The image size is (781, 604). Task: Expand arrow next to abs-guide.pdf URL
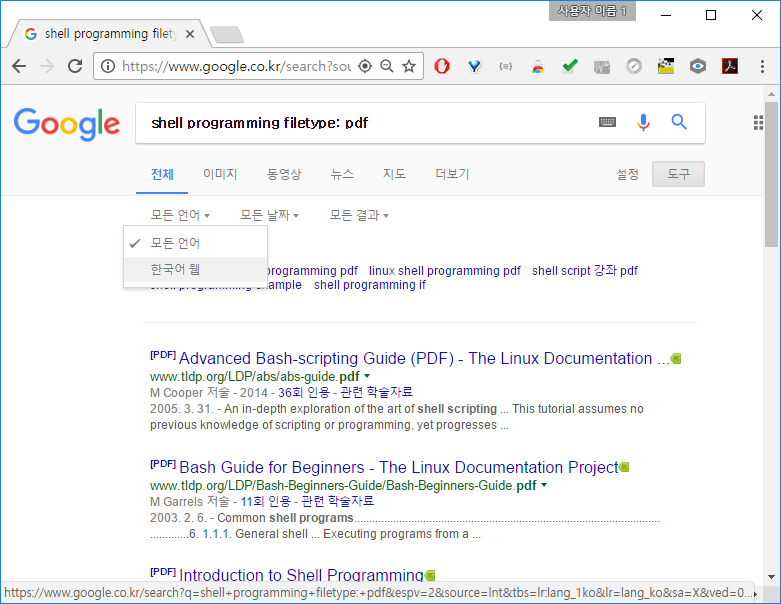(367, 376)
